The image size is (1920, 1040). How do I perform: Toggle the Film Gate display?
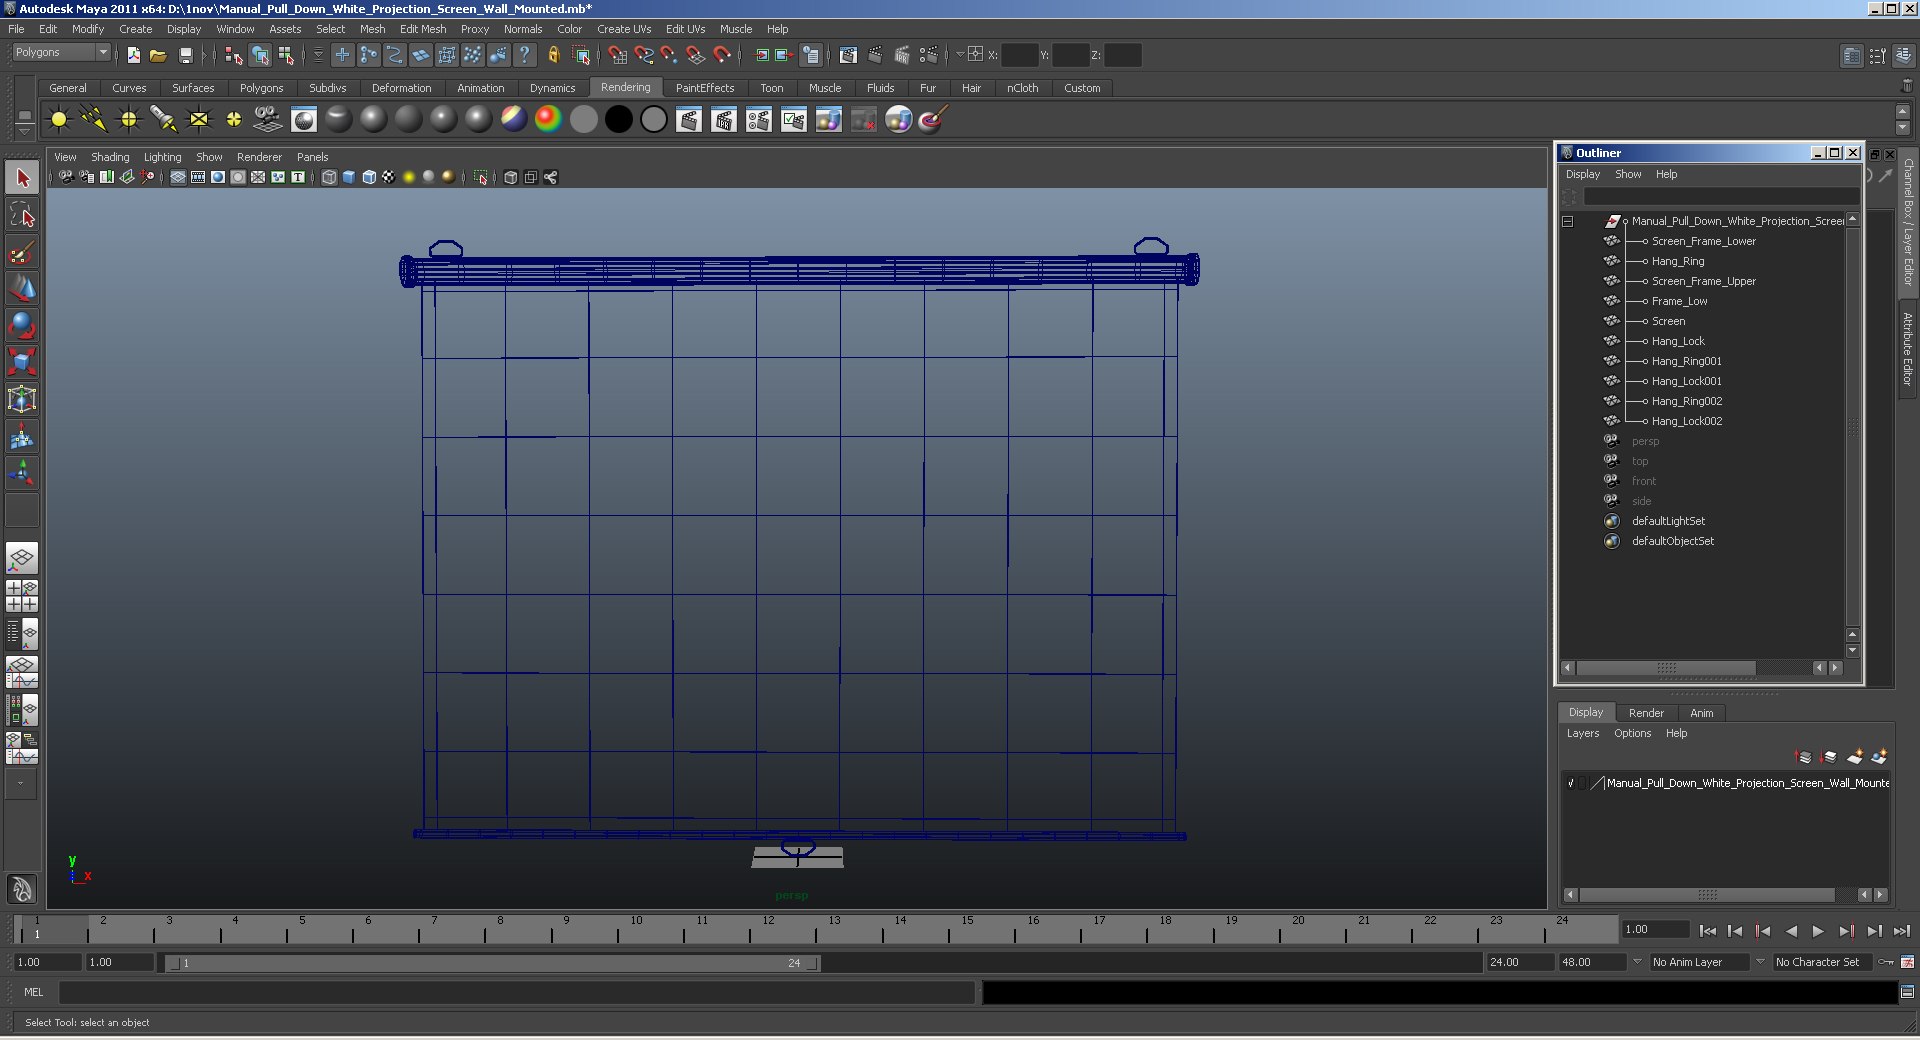coord(198,177)
